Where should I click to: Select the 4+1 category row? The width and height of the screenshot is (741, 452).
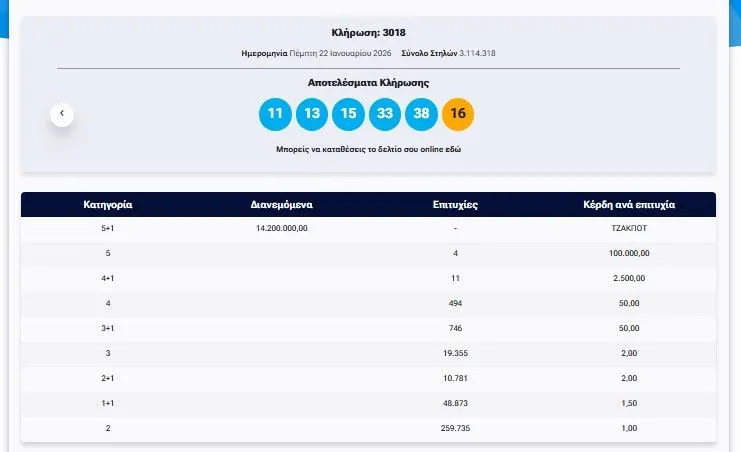107,278
